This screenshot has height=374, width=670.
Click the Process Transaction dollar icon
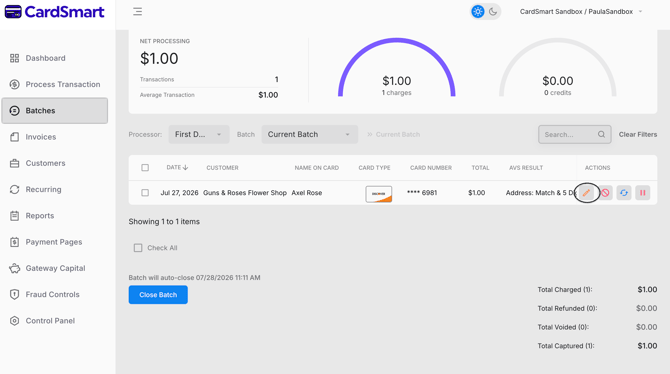15,84
